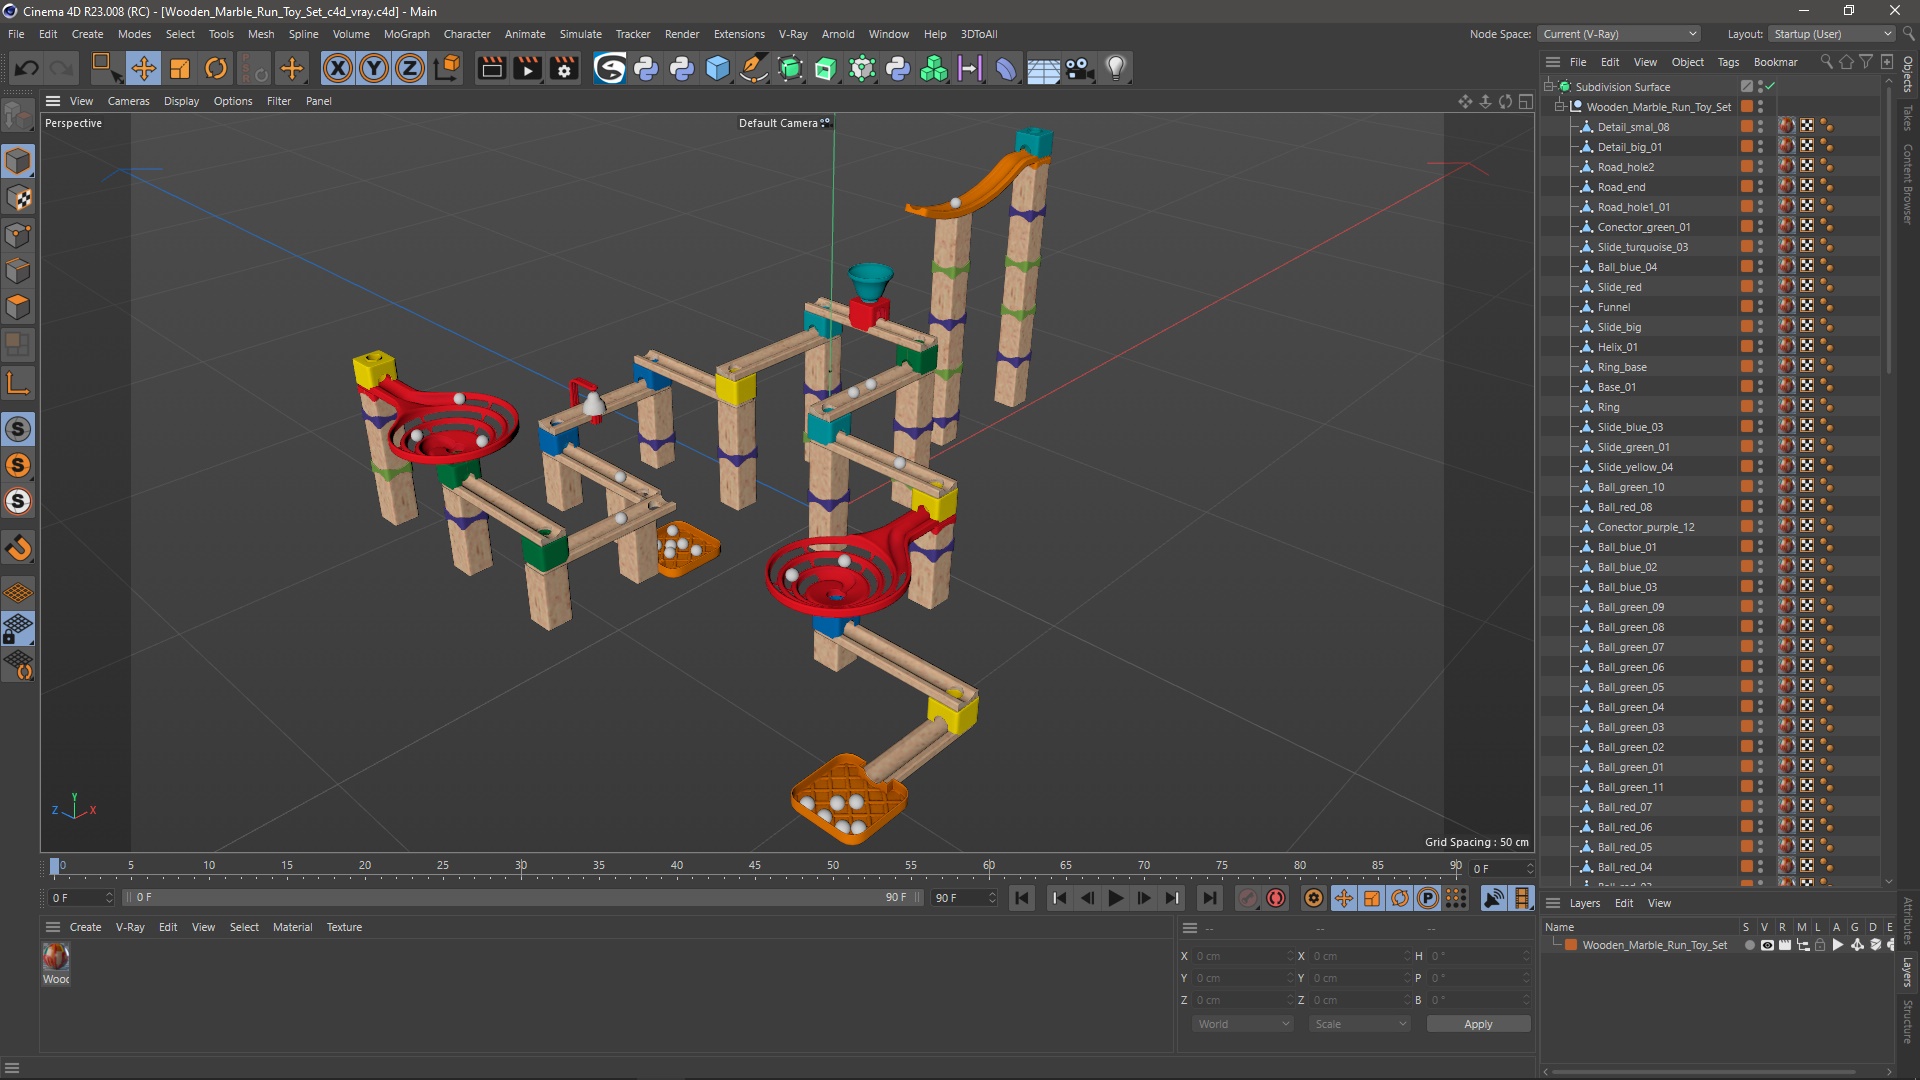Select the Rotate tool

pyautogui.click(x=216, y=68)
